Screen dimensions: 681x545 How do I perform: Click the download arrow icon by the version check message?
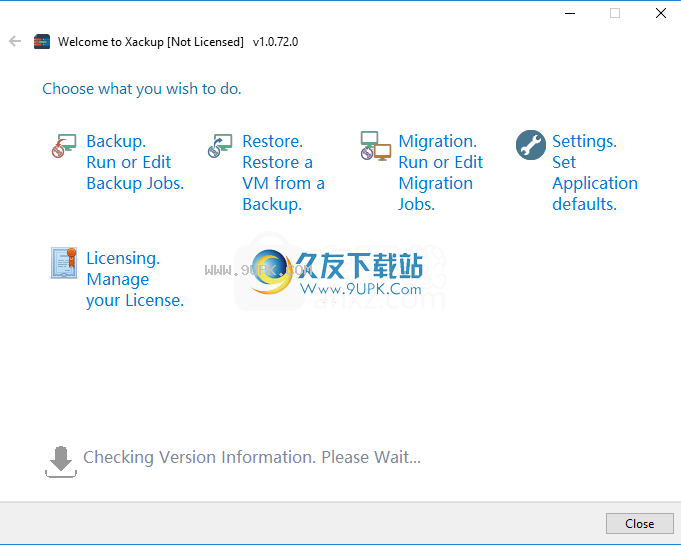pos(61,462)
